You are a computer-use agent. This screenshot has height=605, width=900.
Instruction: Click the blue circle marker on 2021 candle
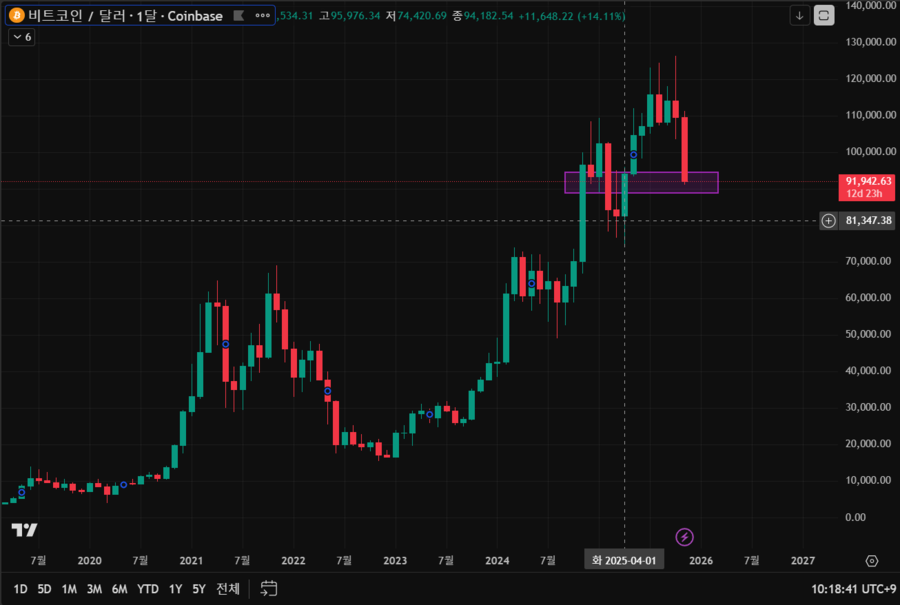pos(226,344)
